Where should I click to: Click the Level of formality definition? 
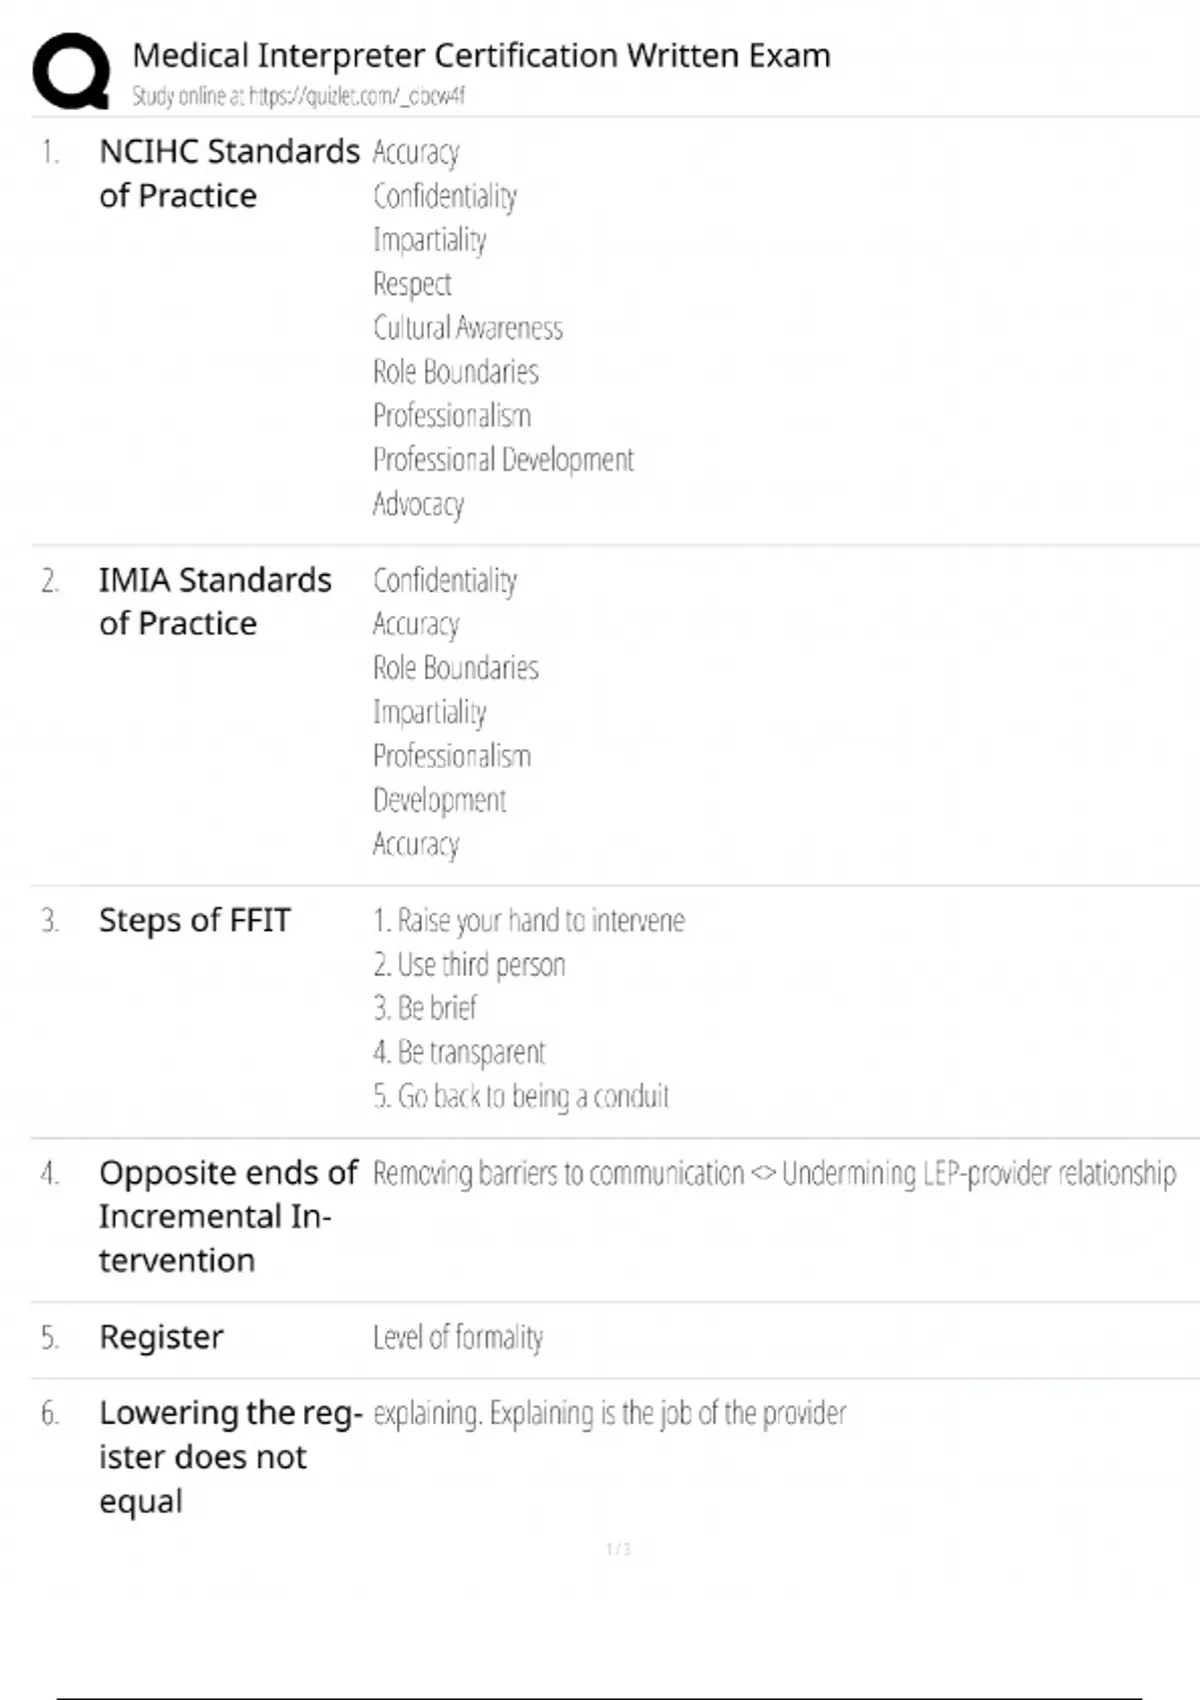pos(458,1337)
